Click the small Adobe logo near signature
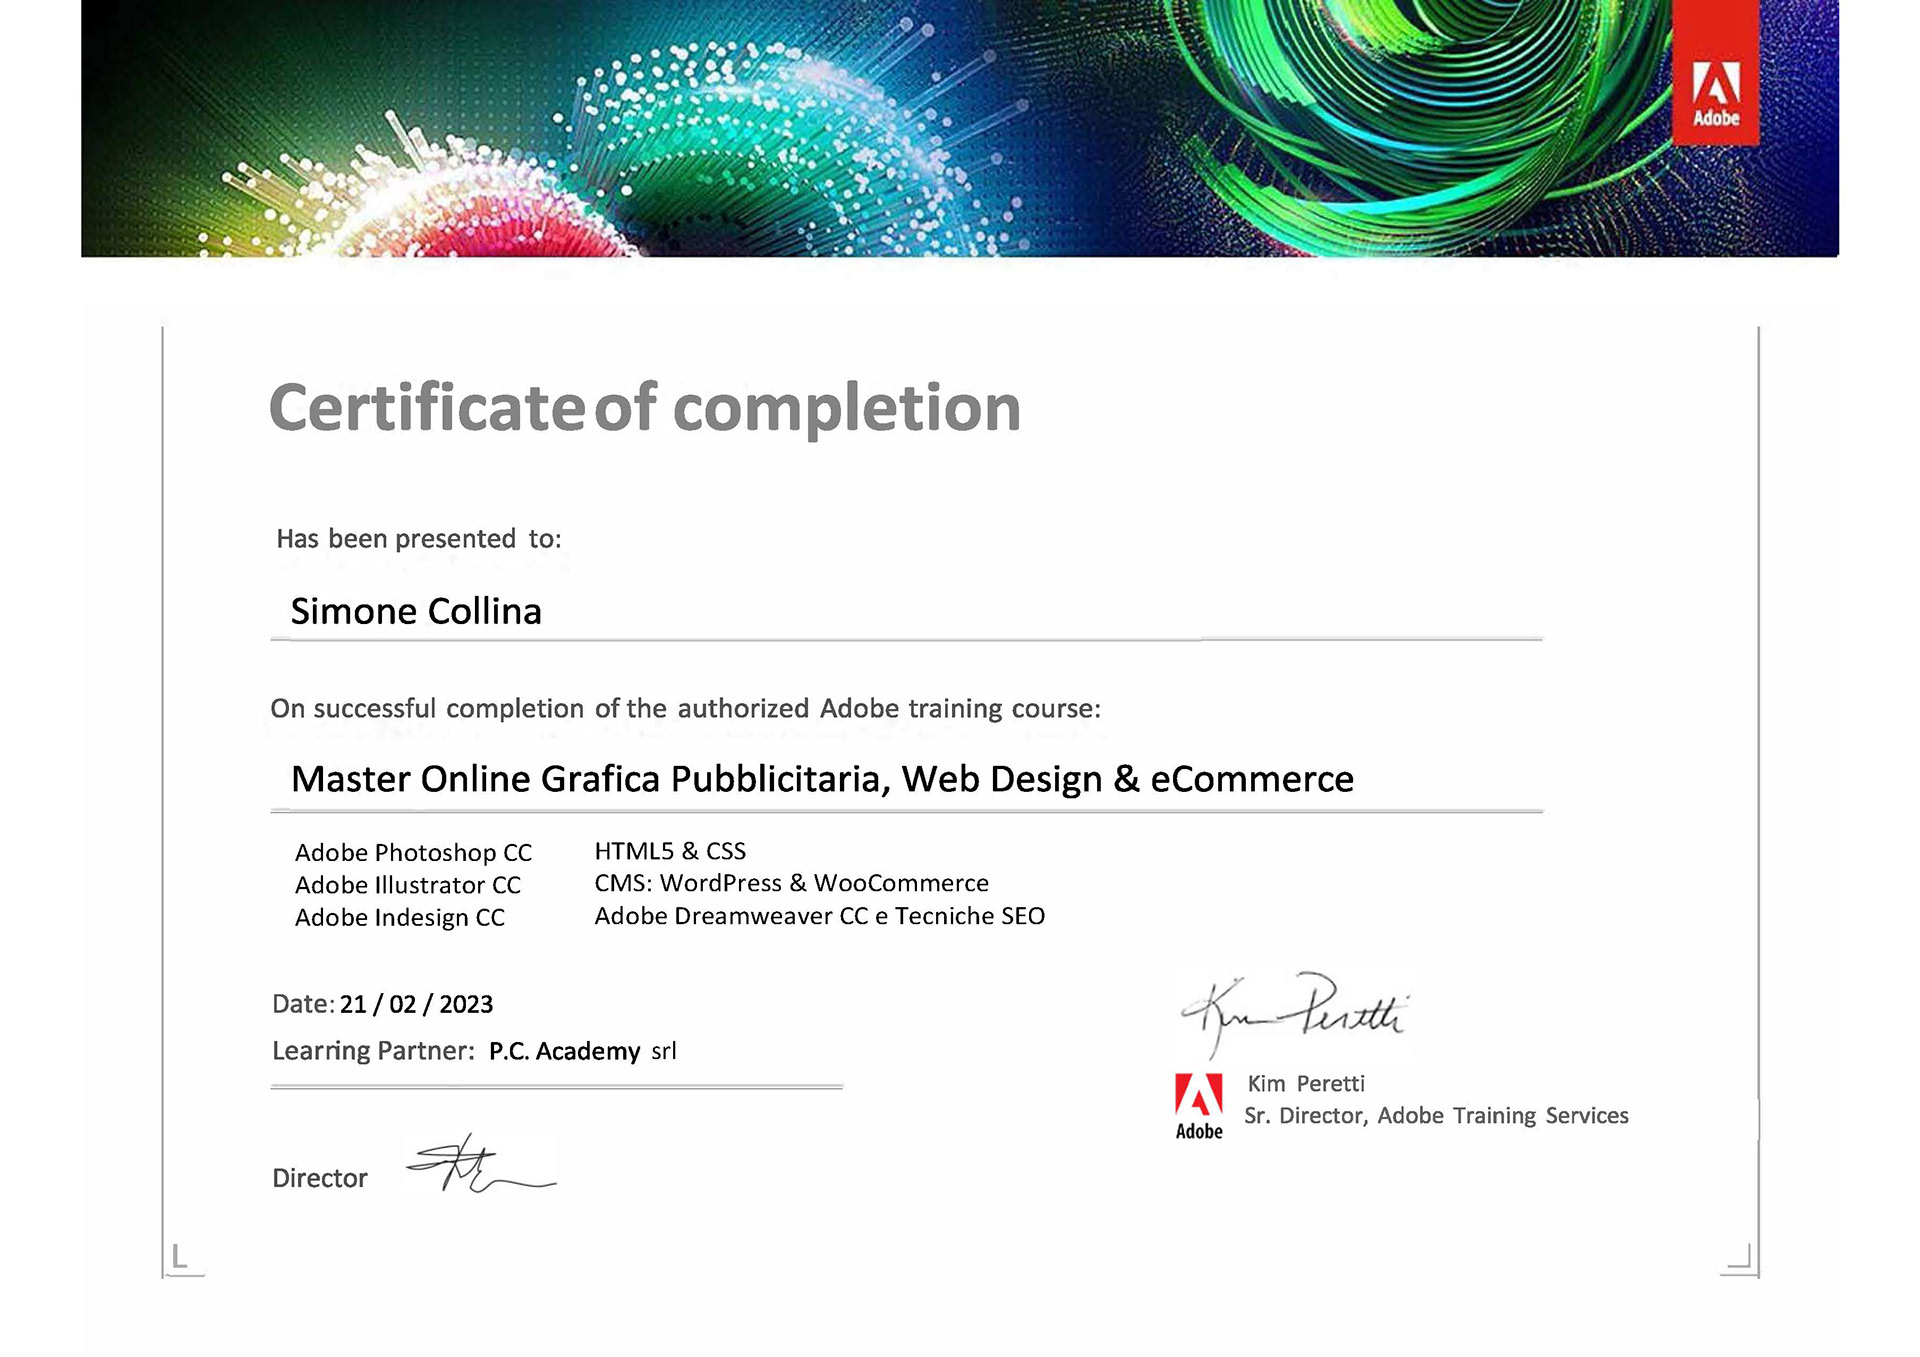The height and width of the screenshot is (1357, 1920). tap(1198, 1106)
